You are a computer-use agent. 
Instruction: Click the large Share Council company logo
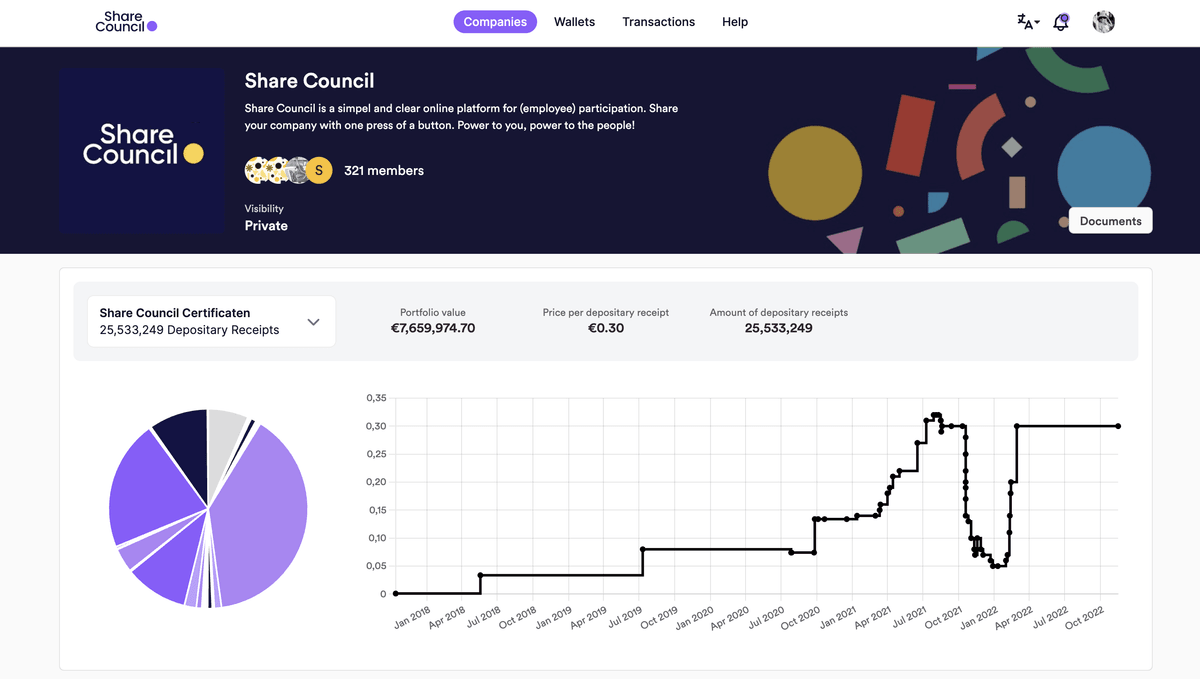pyautogui.click(x=142, y=151)
